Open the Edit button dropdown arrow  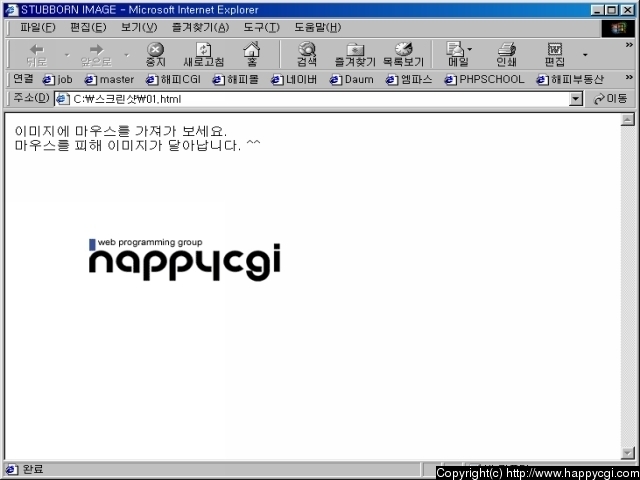(x=585, y=55)
